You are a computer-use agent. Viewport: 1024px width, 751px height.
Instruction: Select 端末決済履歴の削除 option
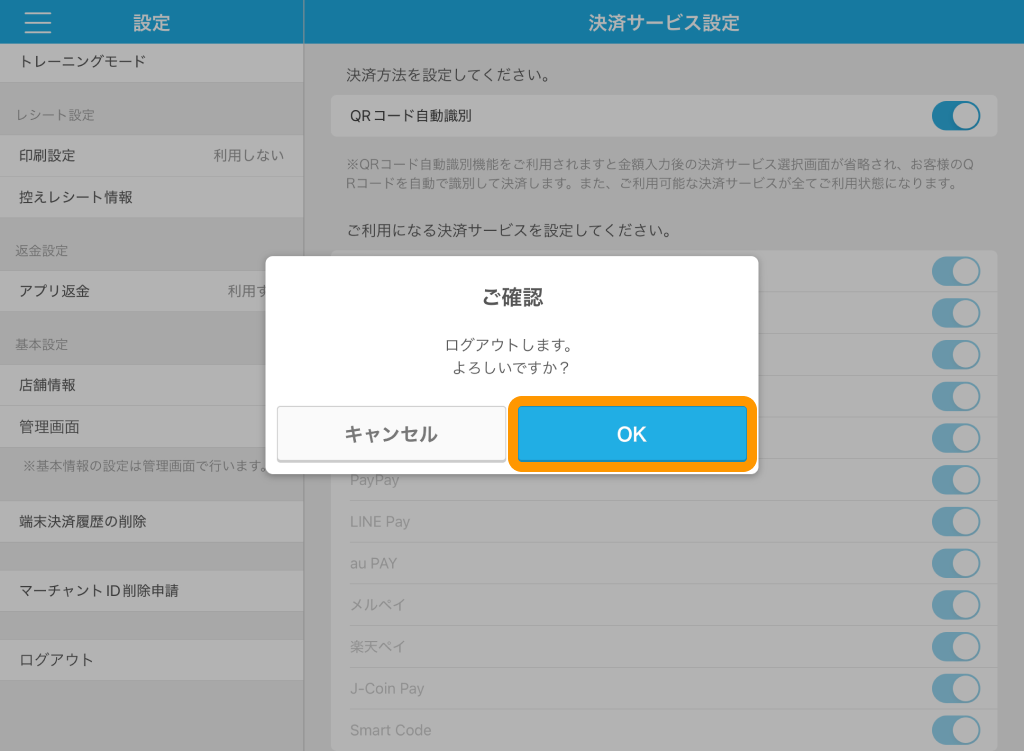[x=150, y=521]
